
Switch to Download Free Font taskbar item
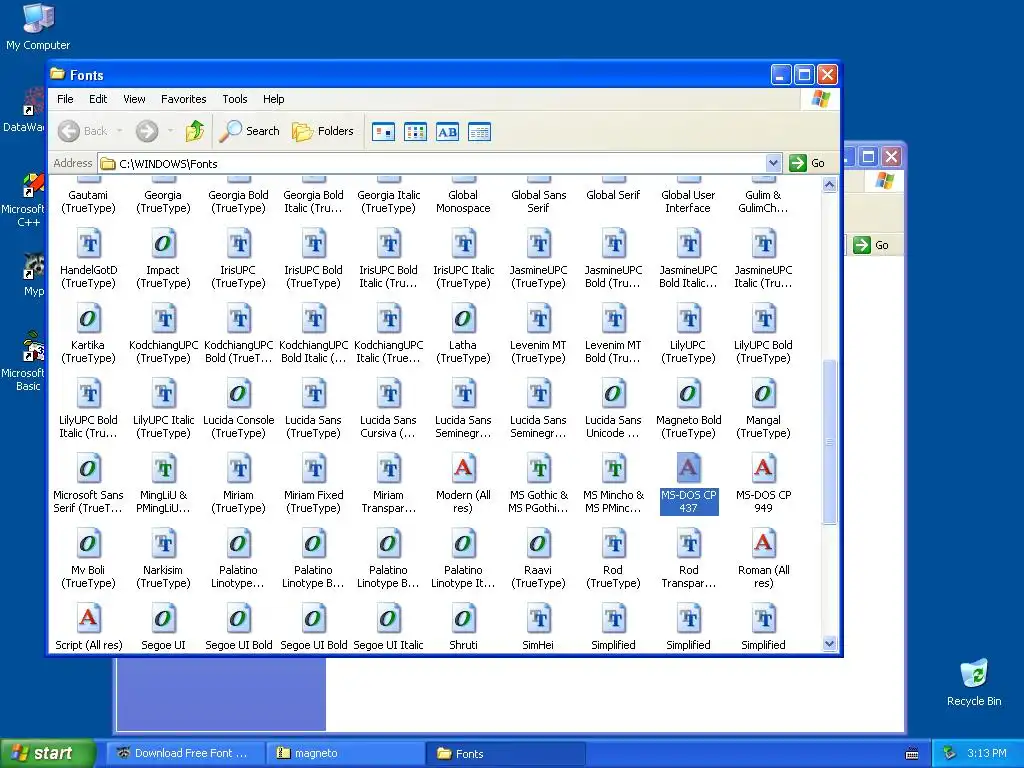[x=187, y=753]
